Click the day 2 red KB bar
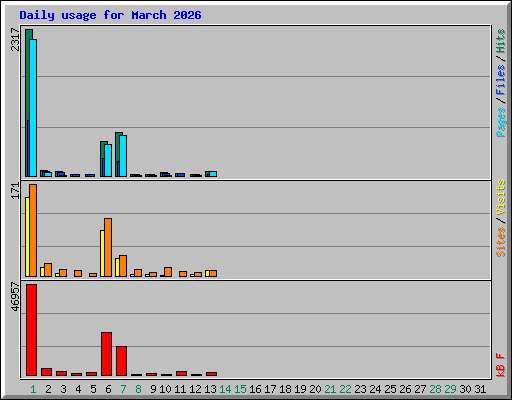 coord(46,372)
